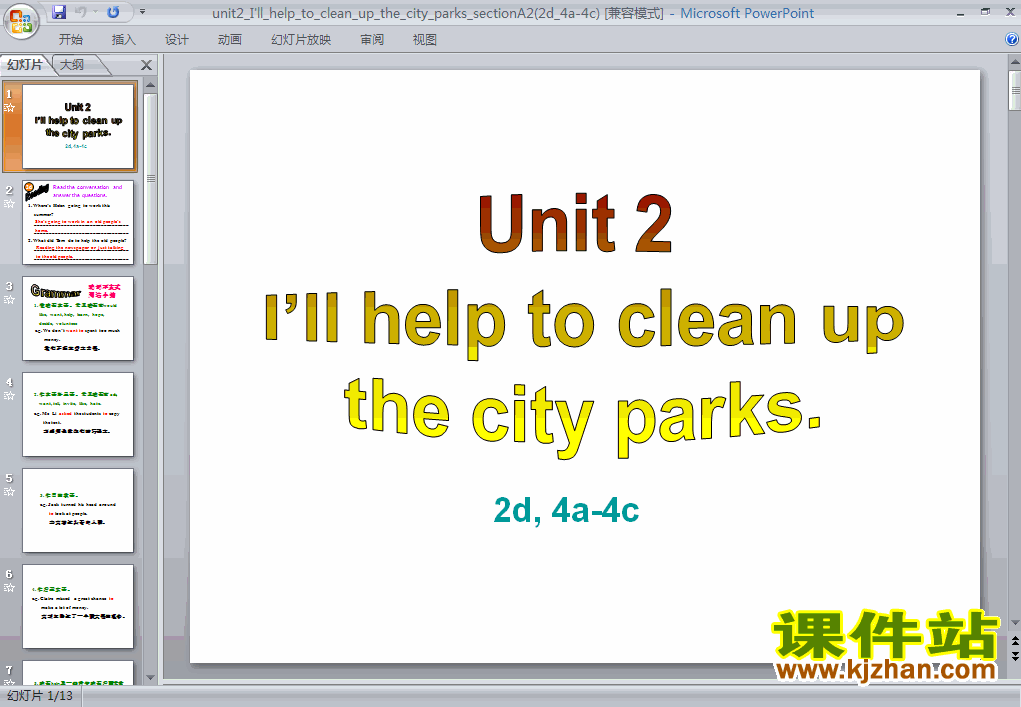Screen dimensions: 1021x707
Task: Select slide 5 thumbnail
Action: pyautogui.click(x=78, y=510)
